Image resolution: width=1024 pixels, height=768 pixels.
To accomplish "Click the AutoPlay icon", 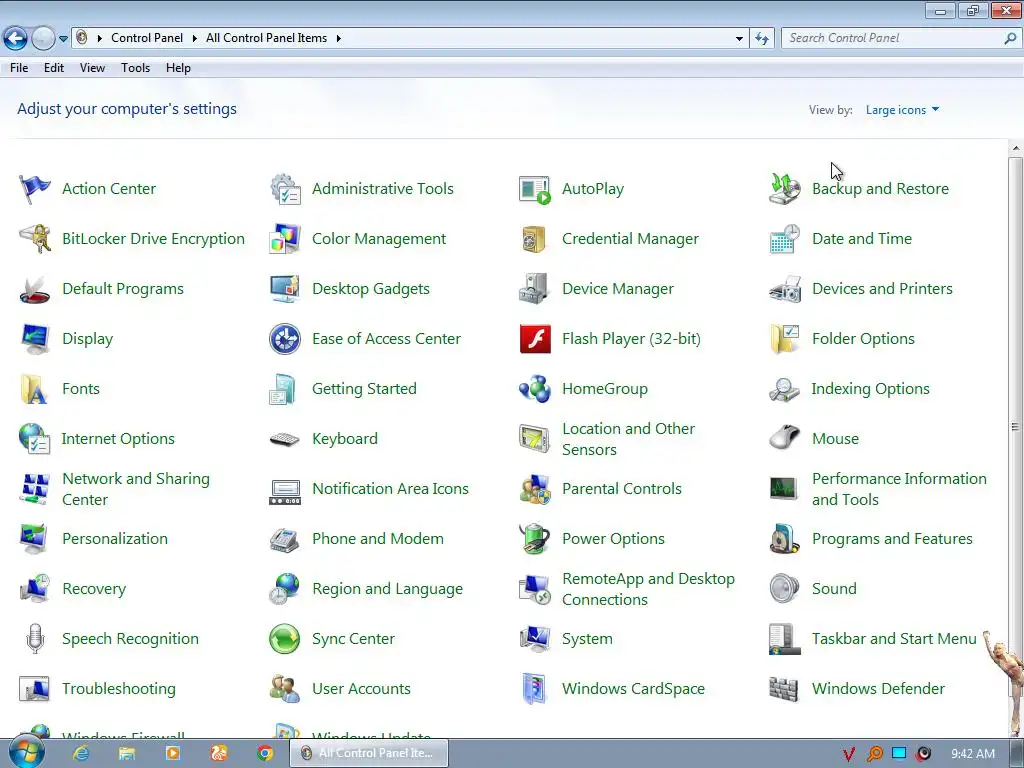I will coord(535,189).
